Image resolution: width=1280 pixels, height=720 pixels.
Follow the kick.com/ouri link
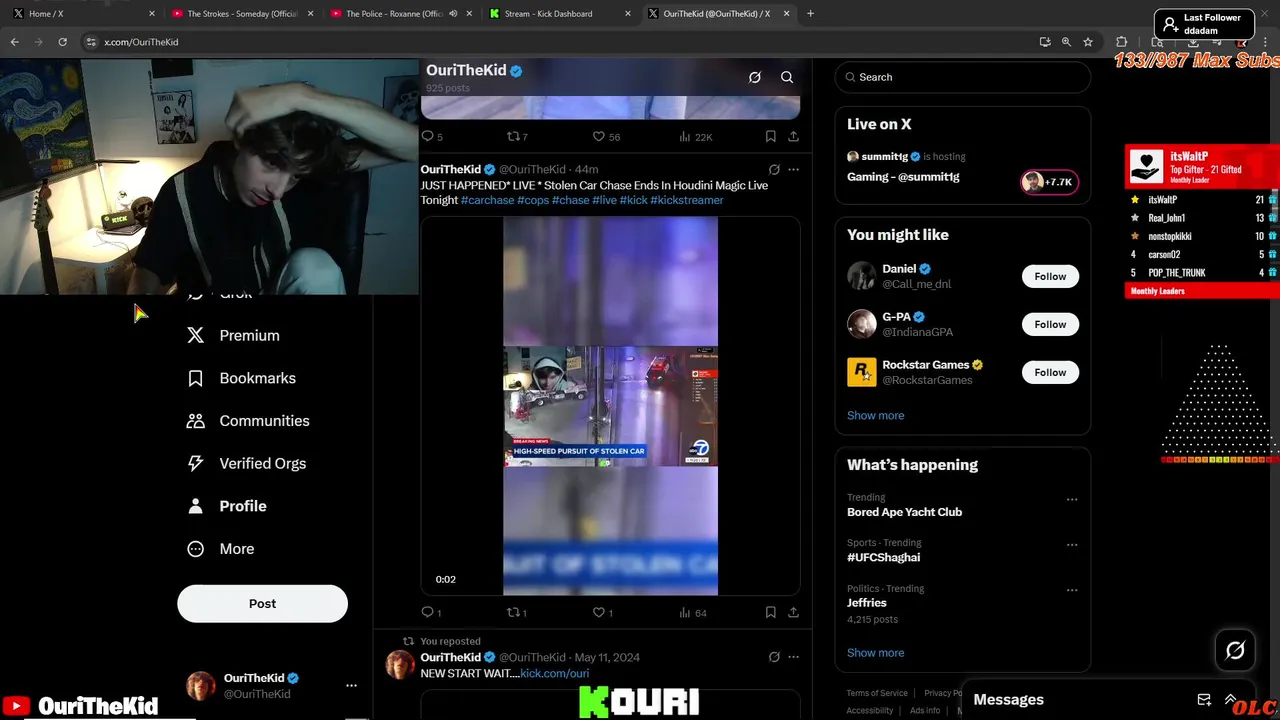(x=554, y=673)
